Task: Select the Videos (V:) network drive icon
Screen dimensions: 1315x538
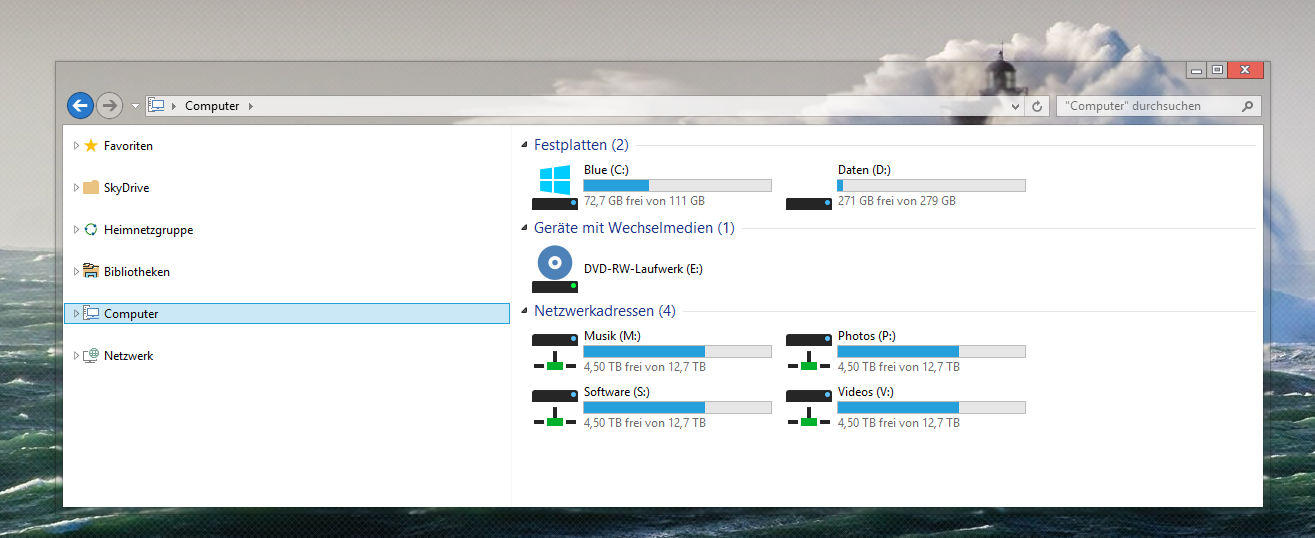Action: point(809,409)
